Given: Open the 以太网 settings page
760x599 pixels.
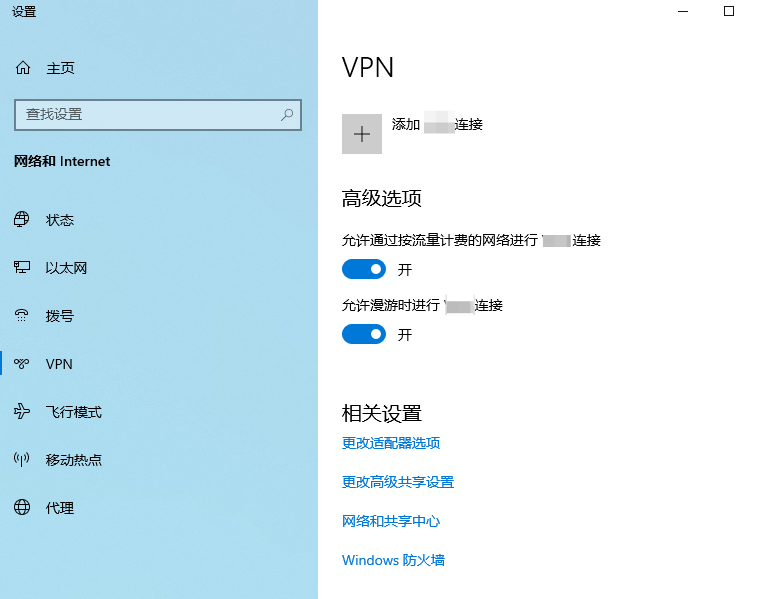Looking at the screenshot, I should pos(66,268).
